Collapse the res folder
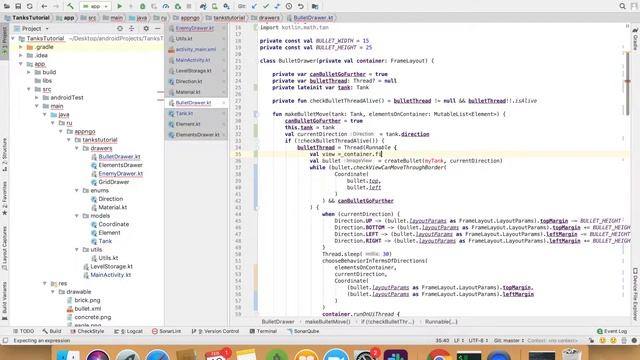This screenshot has height=360, width=640. pyautogui.click(x=45, y=283)
